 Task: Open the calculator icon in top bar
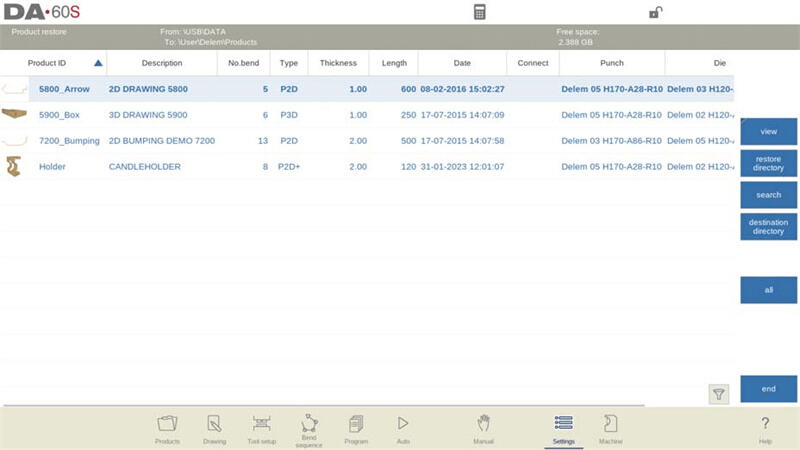480,12
